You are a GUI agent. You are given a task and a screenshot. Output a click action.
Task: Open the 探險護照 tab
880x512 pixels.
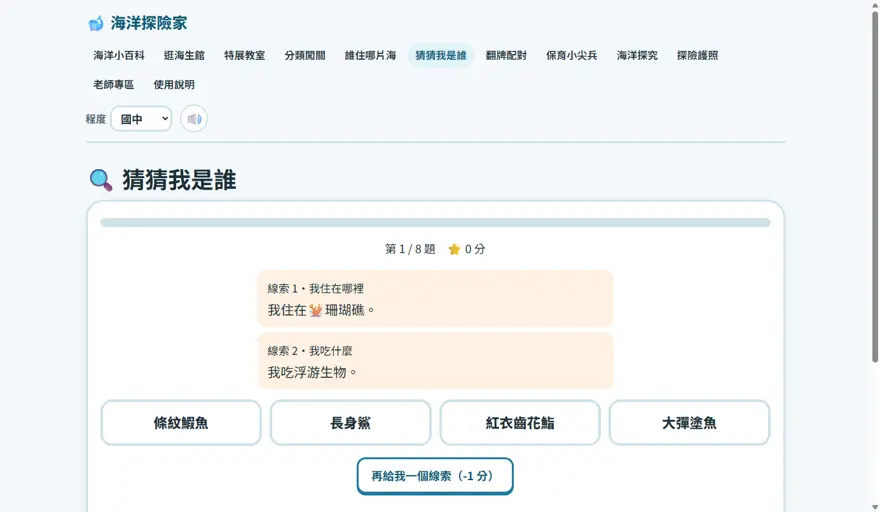pos(697,55)
